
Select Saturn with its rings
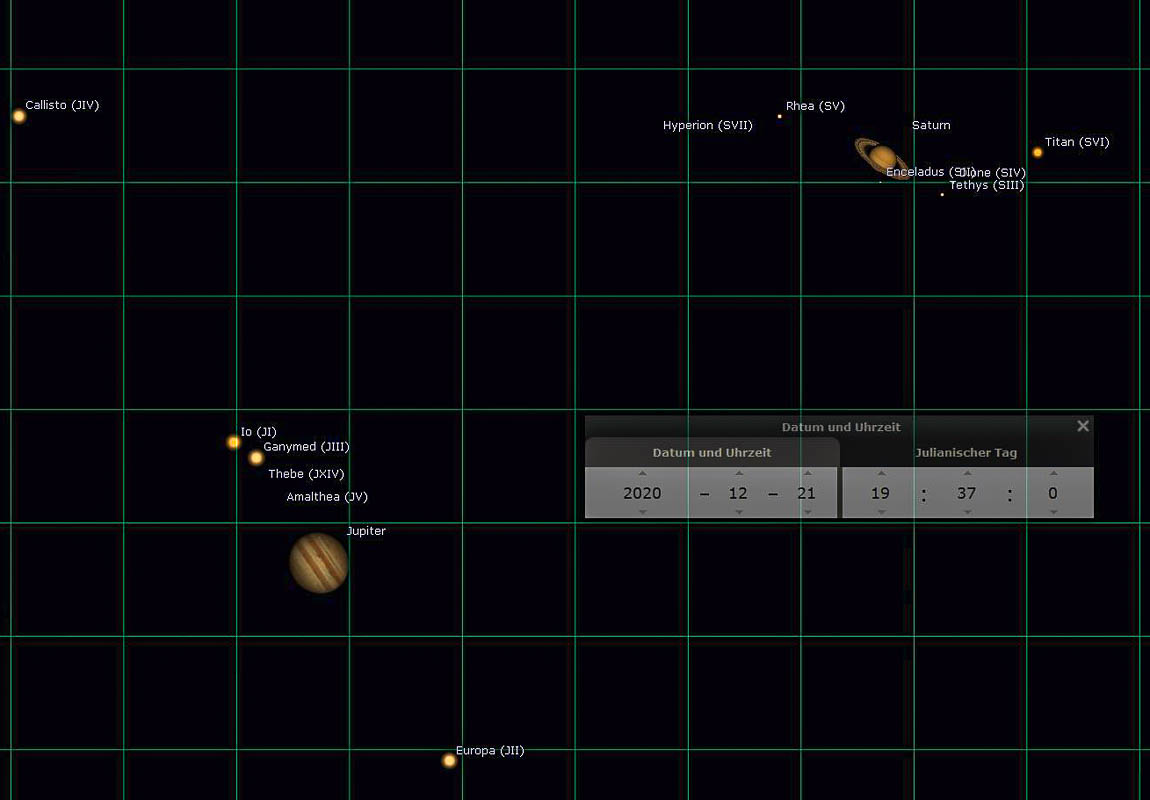point(882,157)
